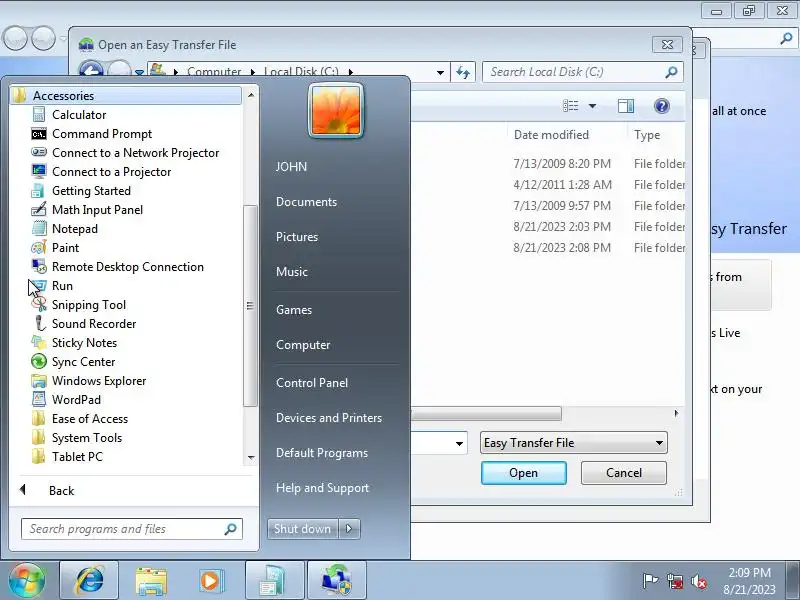Click the user account picture

pyautogui.click(x=336, y=111)
